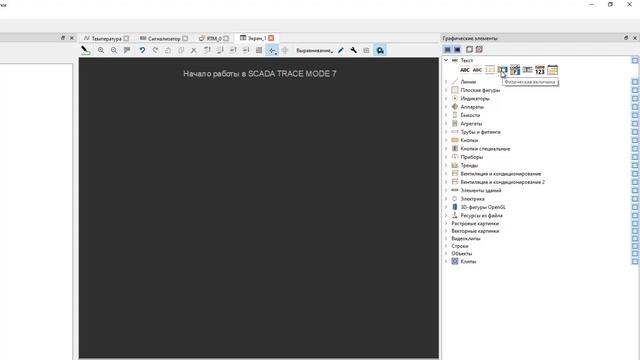Select Строки tree item
This screenshot has height=360, width=640.
460,246
